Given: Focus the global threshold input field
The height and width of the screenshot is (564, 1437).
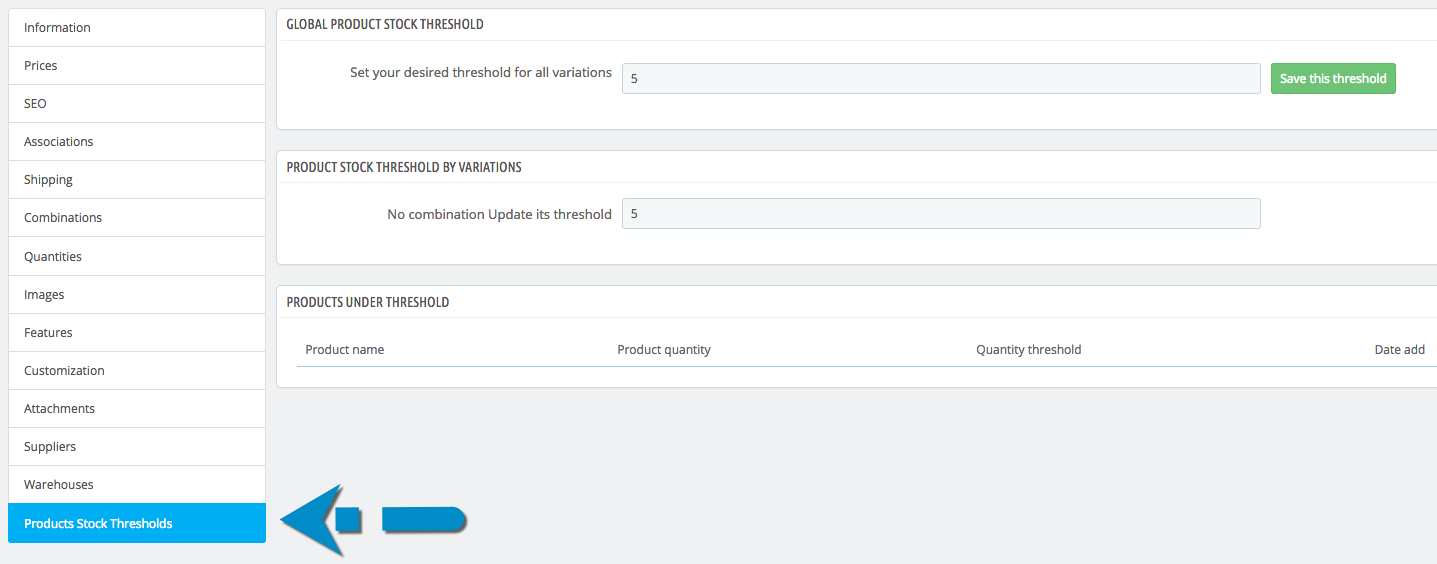Looking at the screenshot, I should click(940, 78).
